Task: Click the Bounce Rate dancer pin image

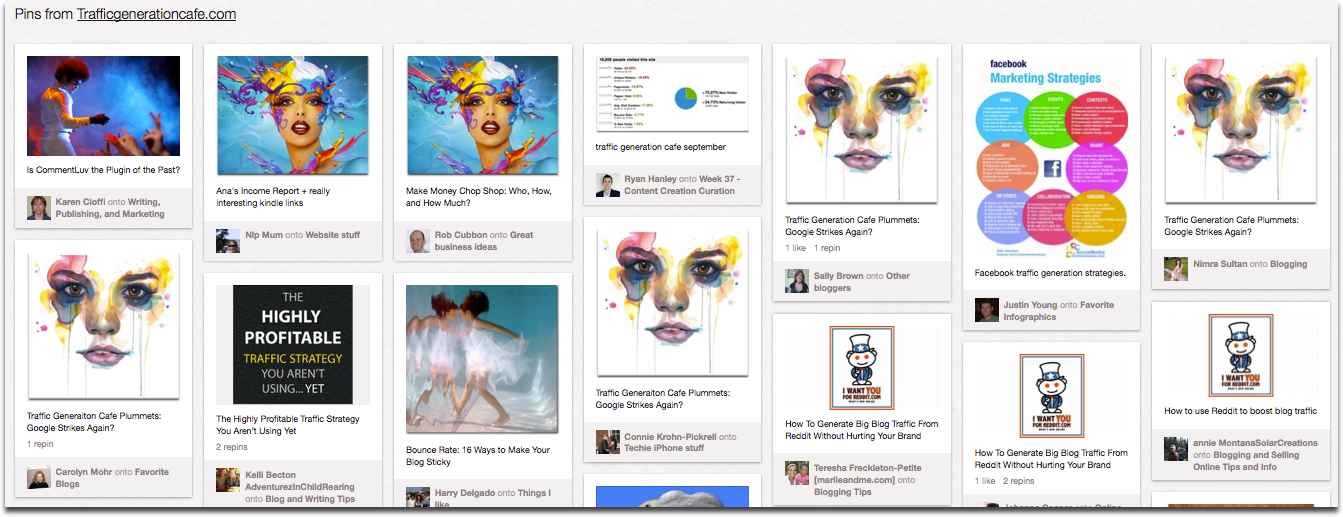Action: point(482,359)
